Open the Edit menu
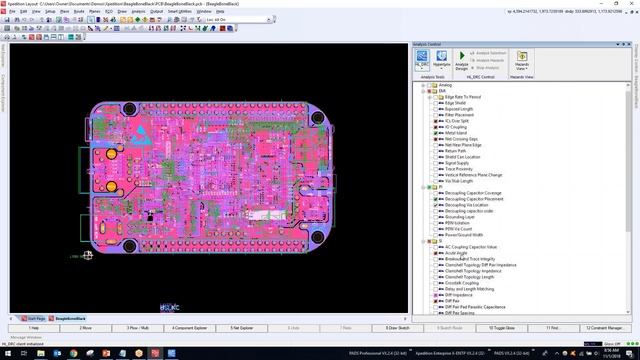This screenshot has width=640, height=360. pos(24,11)
